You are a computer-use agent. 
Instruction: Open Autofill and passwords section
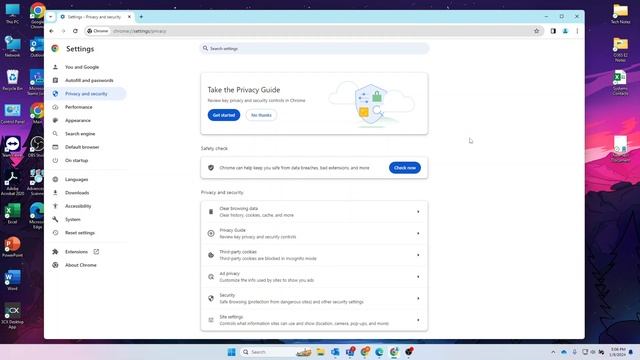tap(88, 80)
